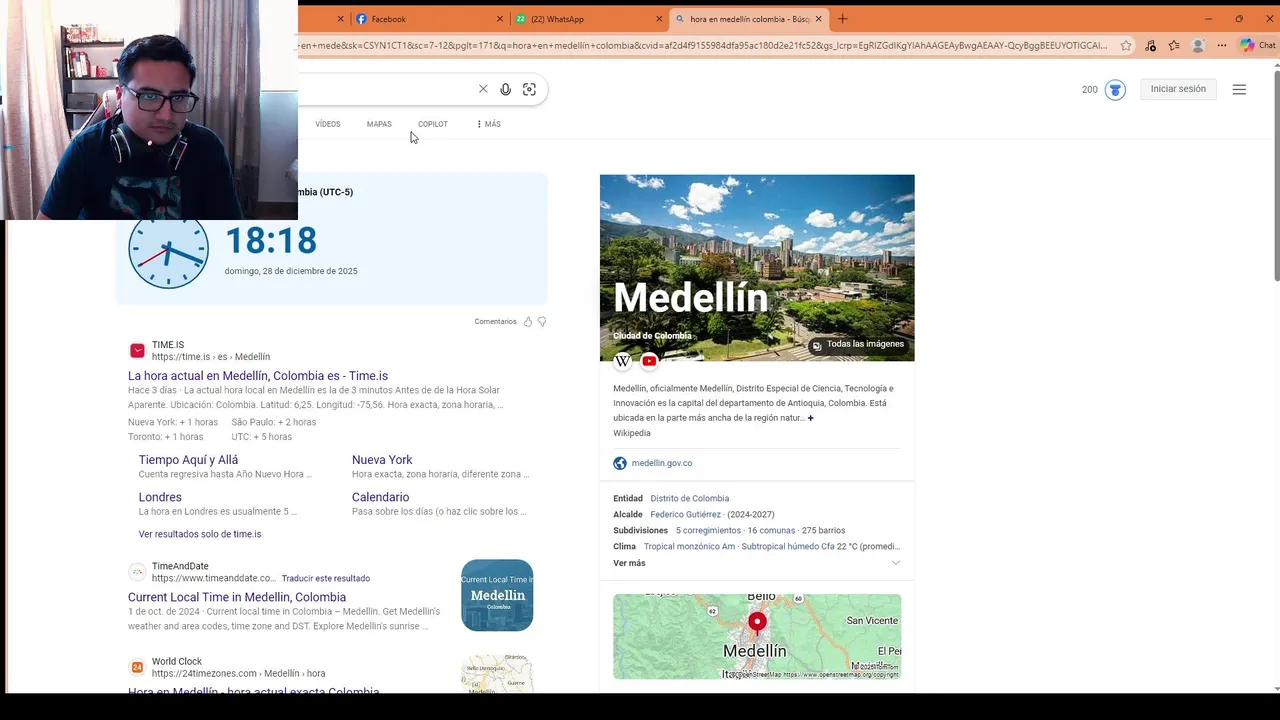The image size is (1280, 720).
Task: Open the MÁS search options menu
Action: coord(488,124)
